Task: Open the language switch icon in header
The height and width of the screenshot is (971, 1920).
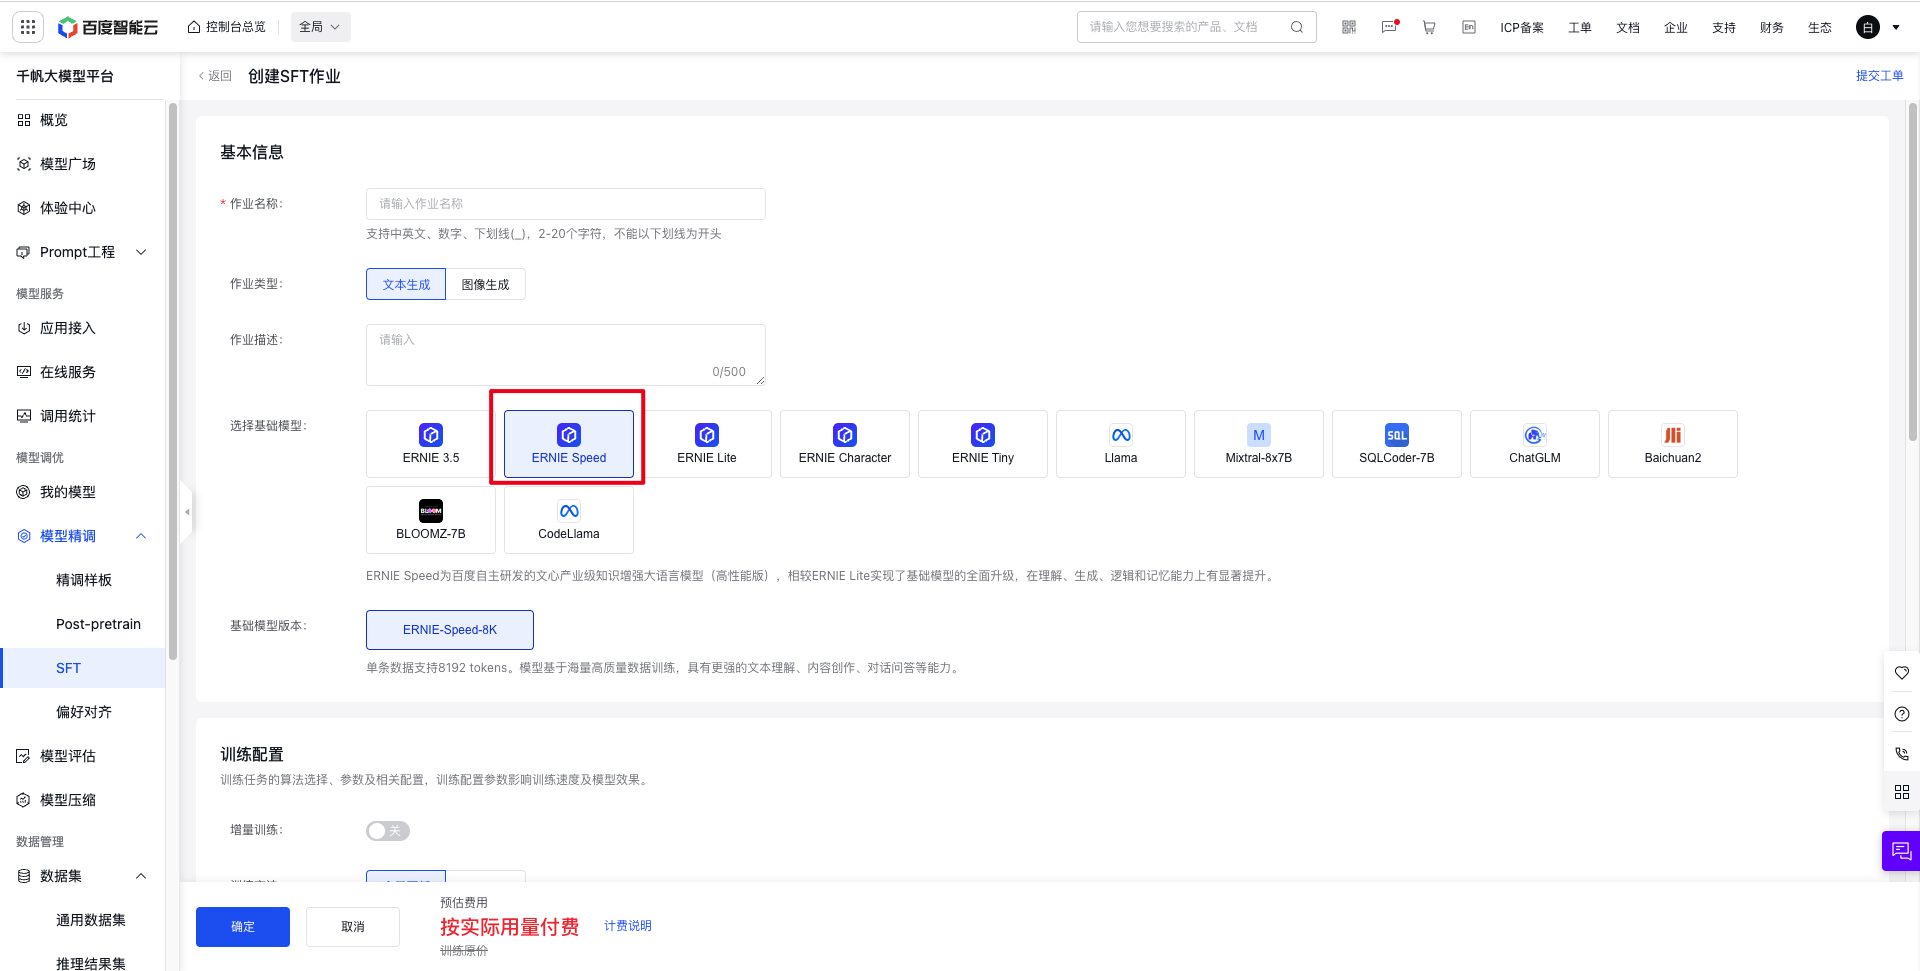Action: click(x=1469, y=27)
